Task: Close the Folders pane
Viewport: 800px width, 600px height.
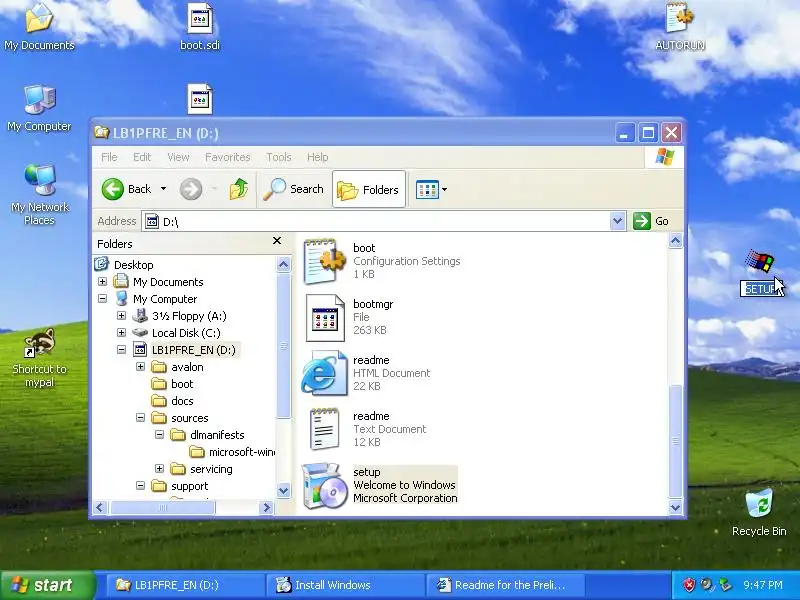Action: 277,240
